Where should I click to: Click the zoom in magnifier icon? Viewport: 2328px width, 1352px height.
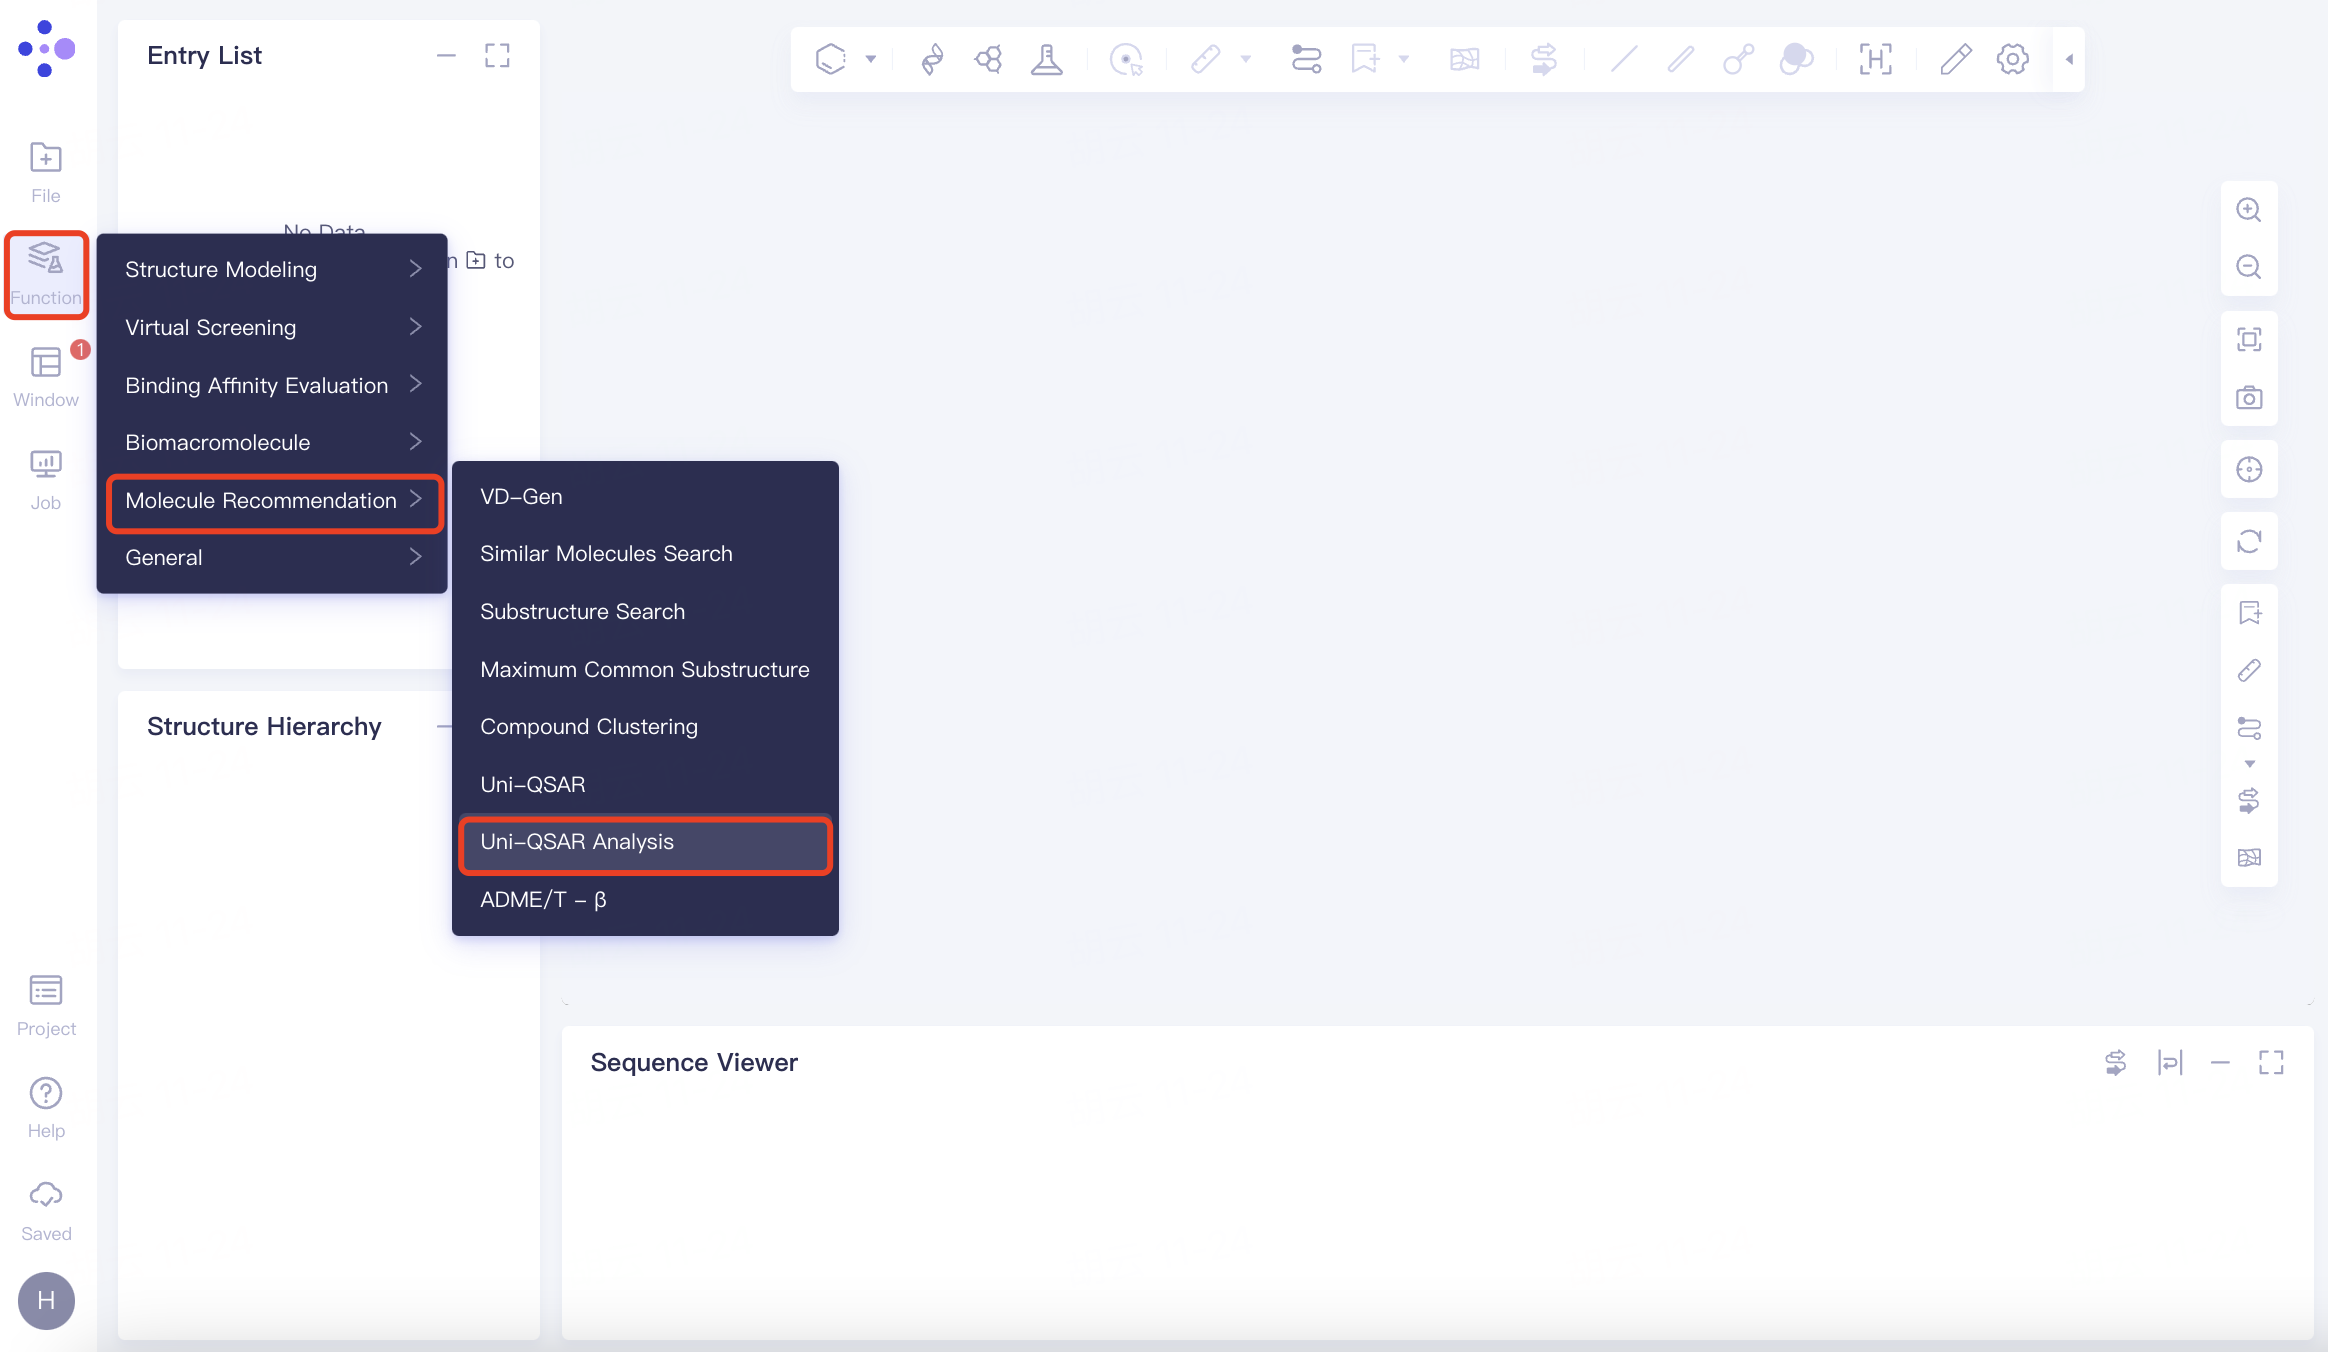click(x=2249, y=210)
